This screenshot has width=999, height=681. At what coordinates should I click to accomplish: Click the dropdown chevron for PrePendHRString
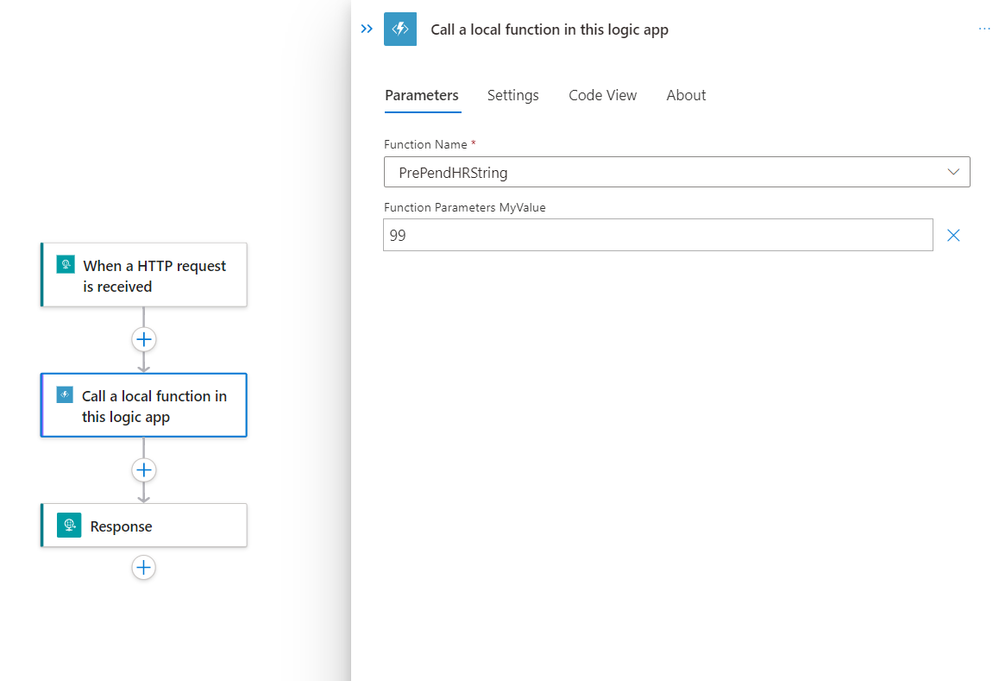[x=953, y=172]
